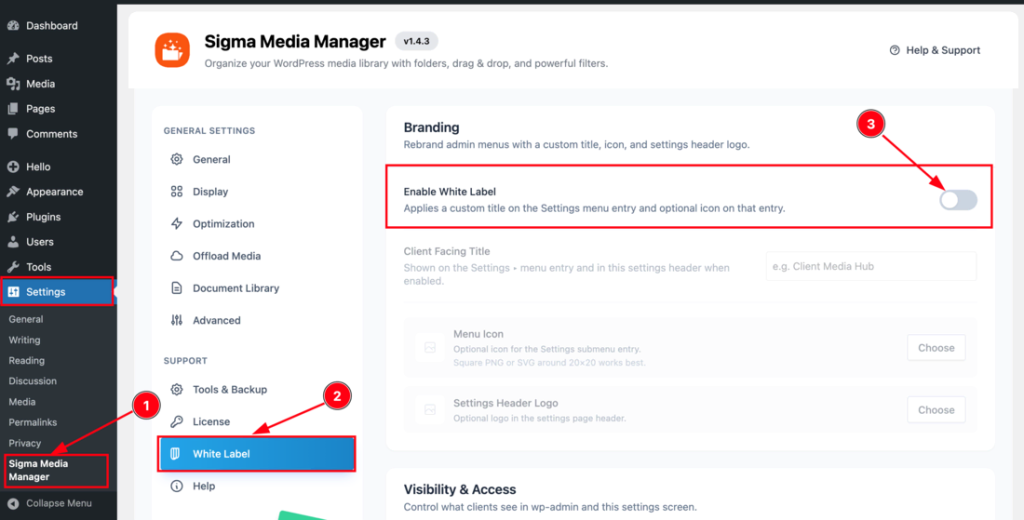1024x520 pixels.
Task: Click the General gear icon
Action: point(176,159)
